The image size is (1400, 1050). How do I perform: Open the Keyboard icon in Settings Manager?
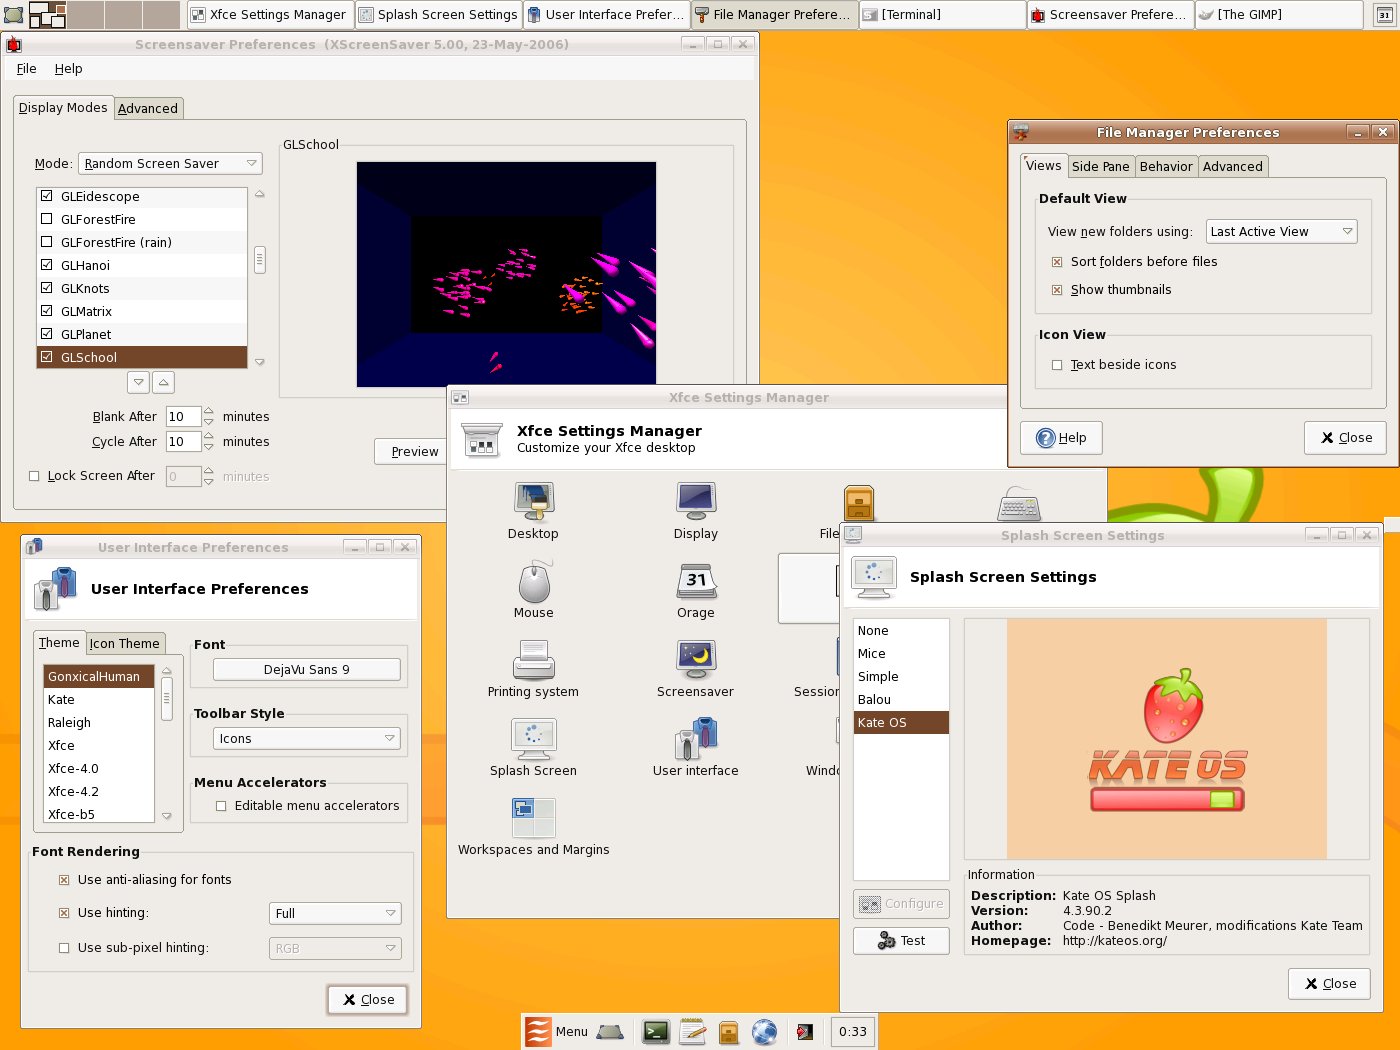(x=1020, y=506)
